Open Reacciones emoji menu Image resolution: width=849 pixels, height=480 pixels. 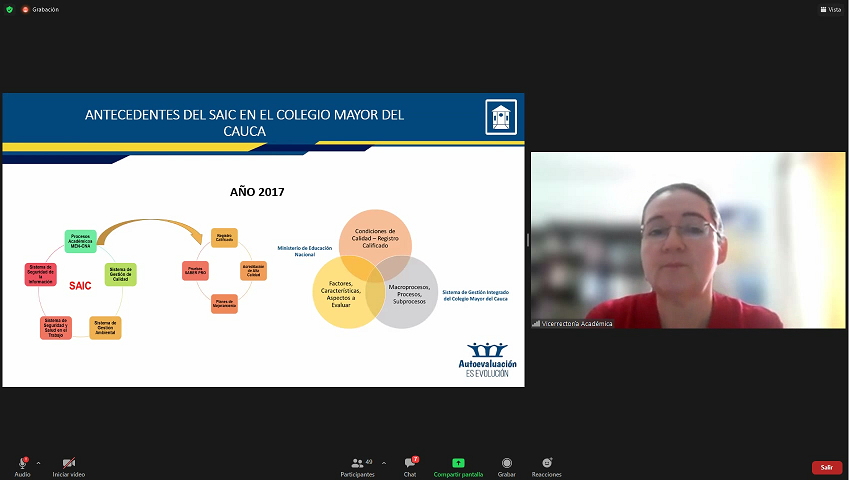(547, 467)
